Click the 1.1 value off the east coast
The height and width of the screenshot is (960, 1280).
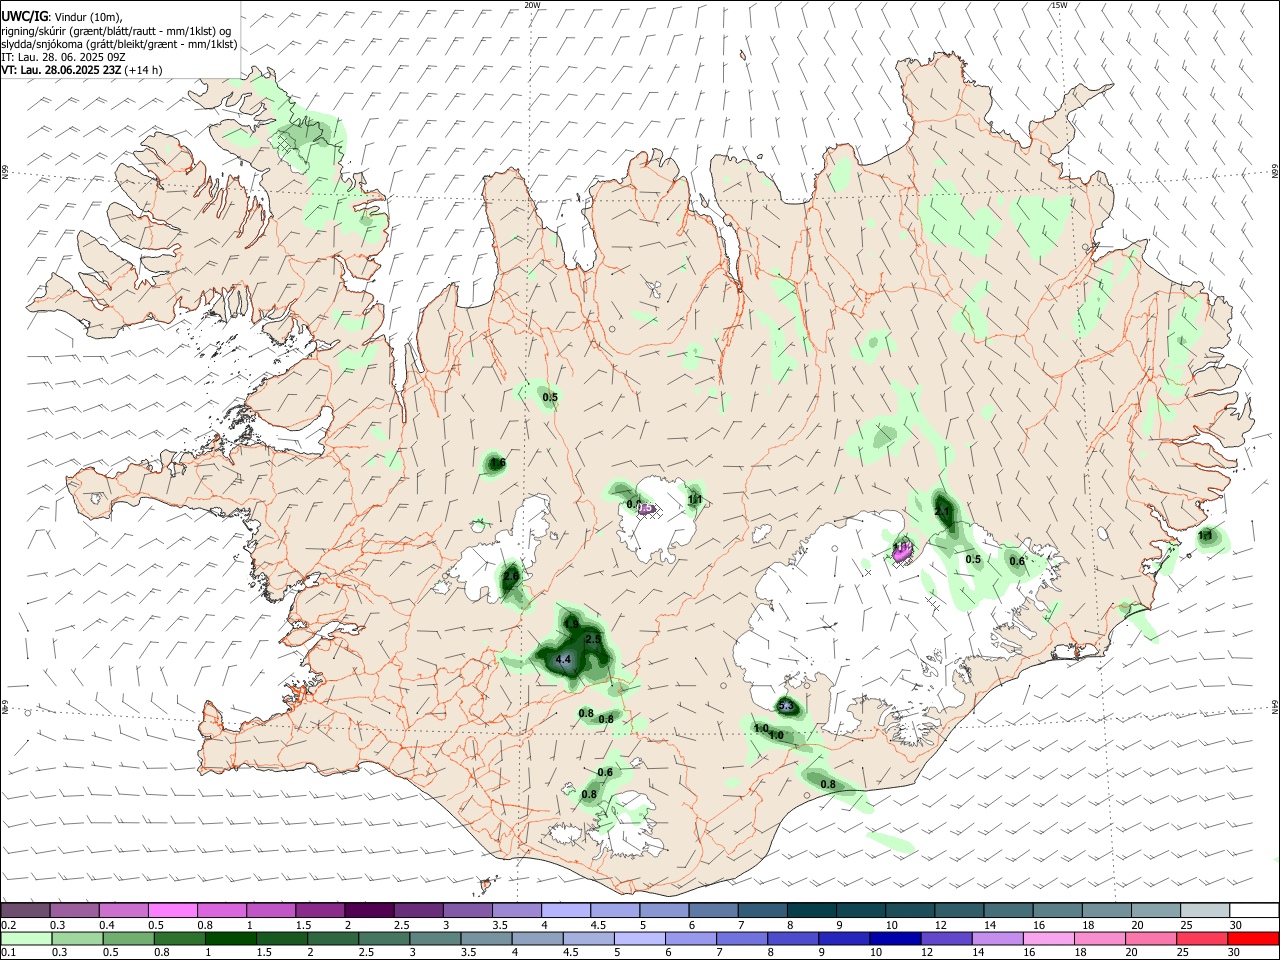(x=1205, y=536)
